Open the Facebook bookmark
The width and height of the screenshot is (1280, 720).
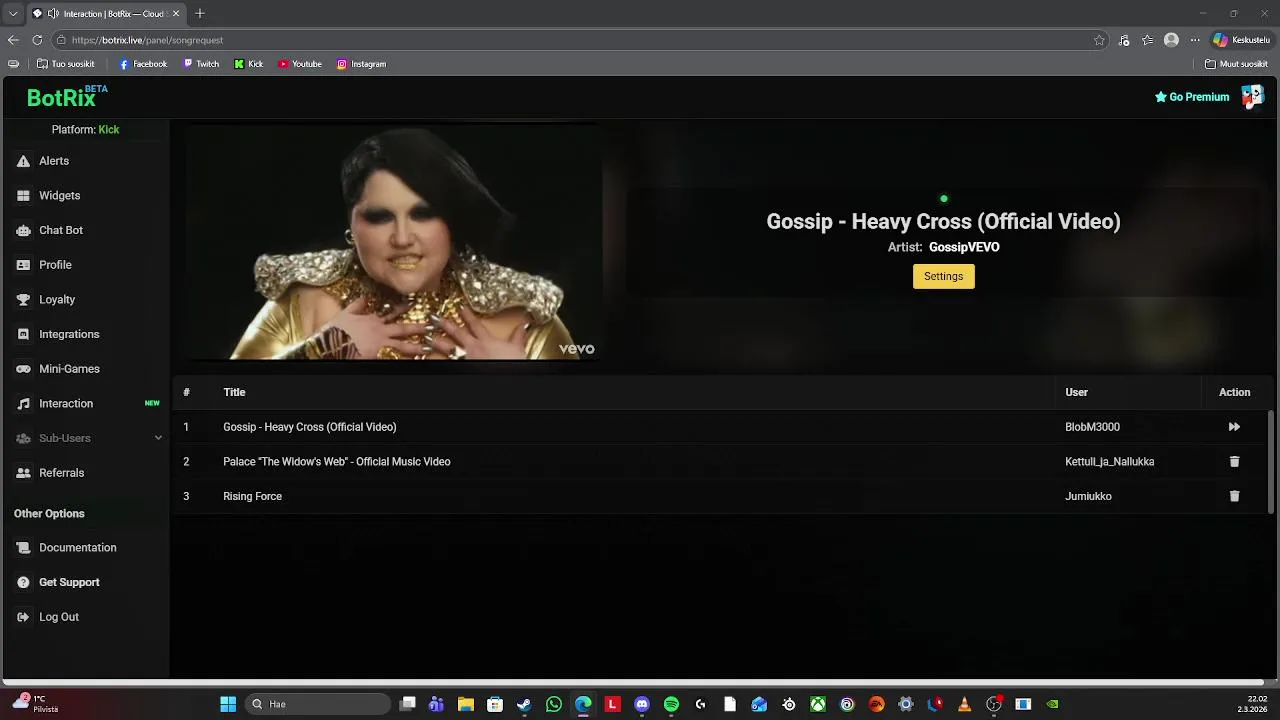point(143,64)
